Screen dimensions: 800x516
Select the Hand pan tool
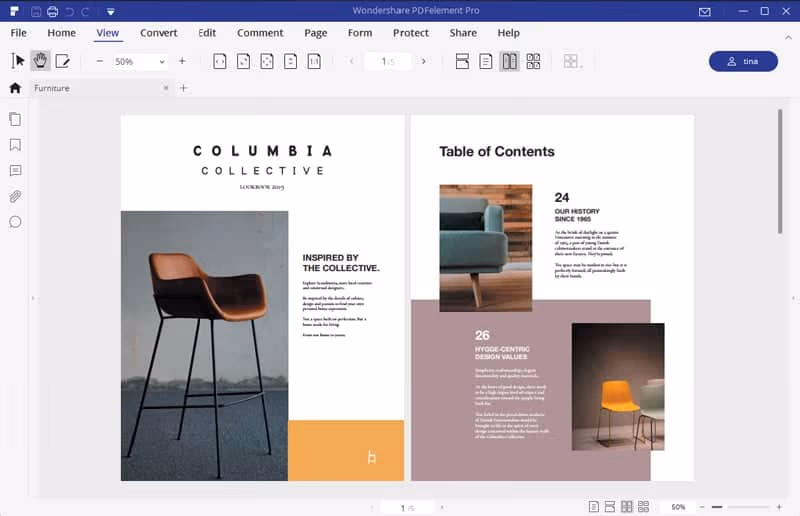[41, 61]
